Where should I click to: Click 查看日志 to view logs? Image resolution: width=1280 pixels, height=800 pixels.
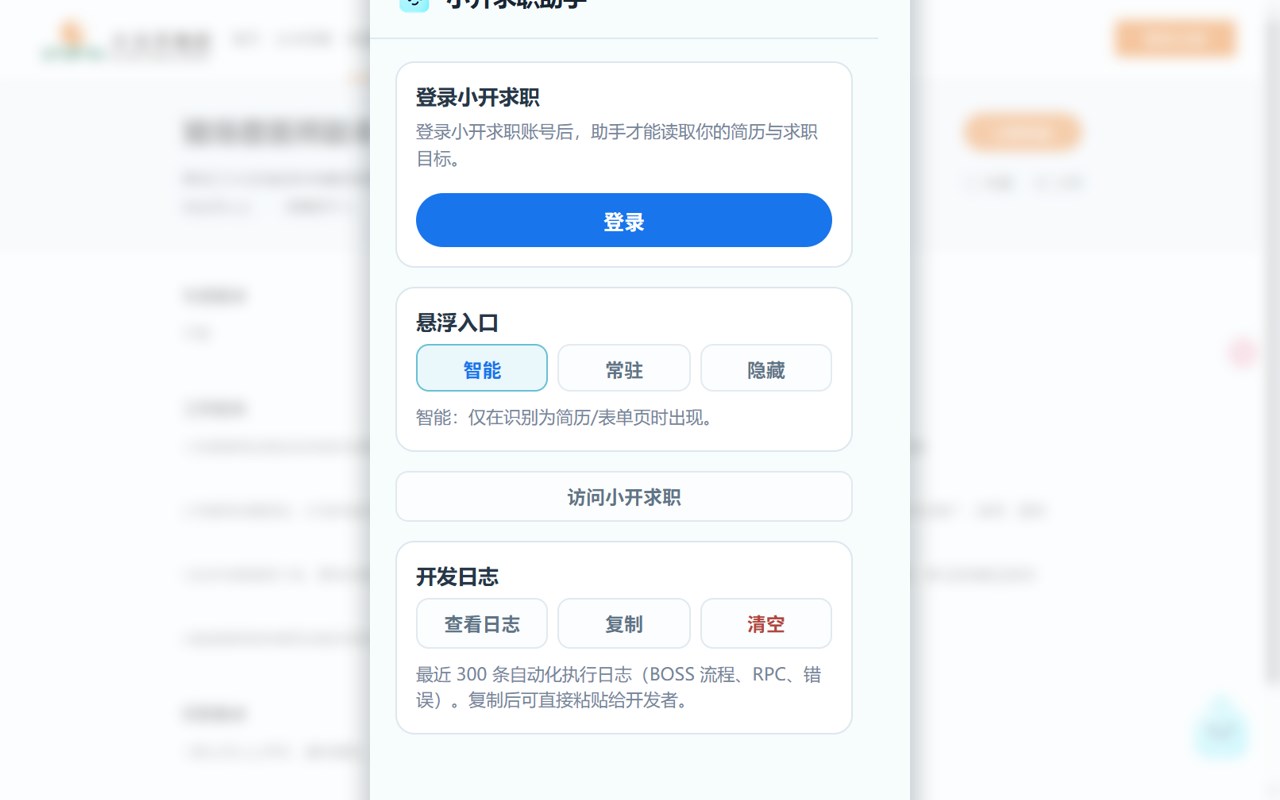pyautogui.click(x=482, y=624)
